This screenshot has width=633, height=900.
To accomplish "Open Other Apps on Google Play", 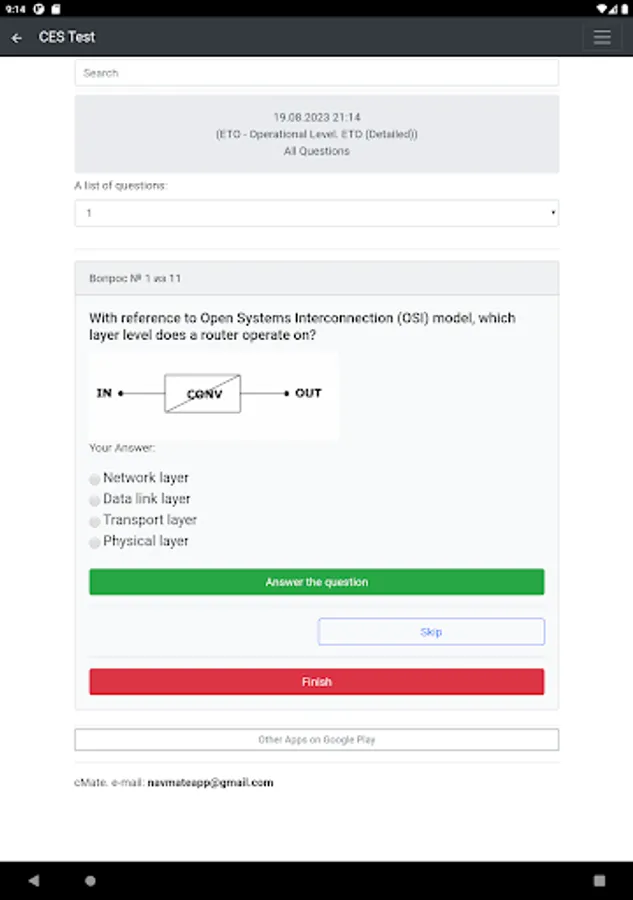I will [x=316, y=740].
